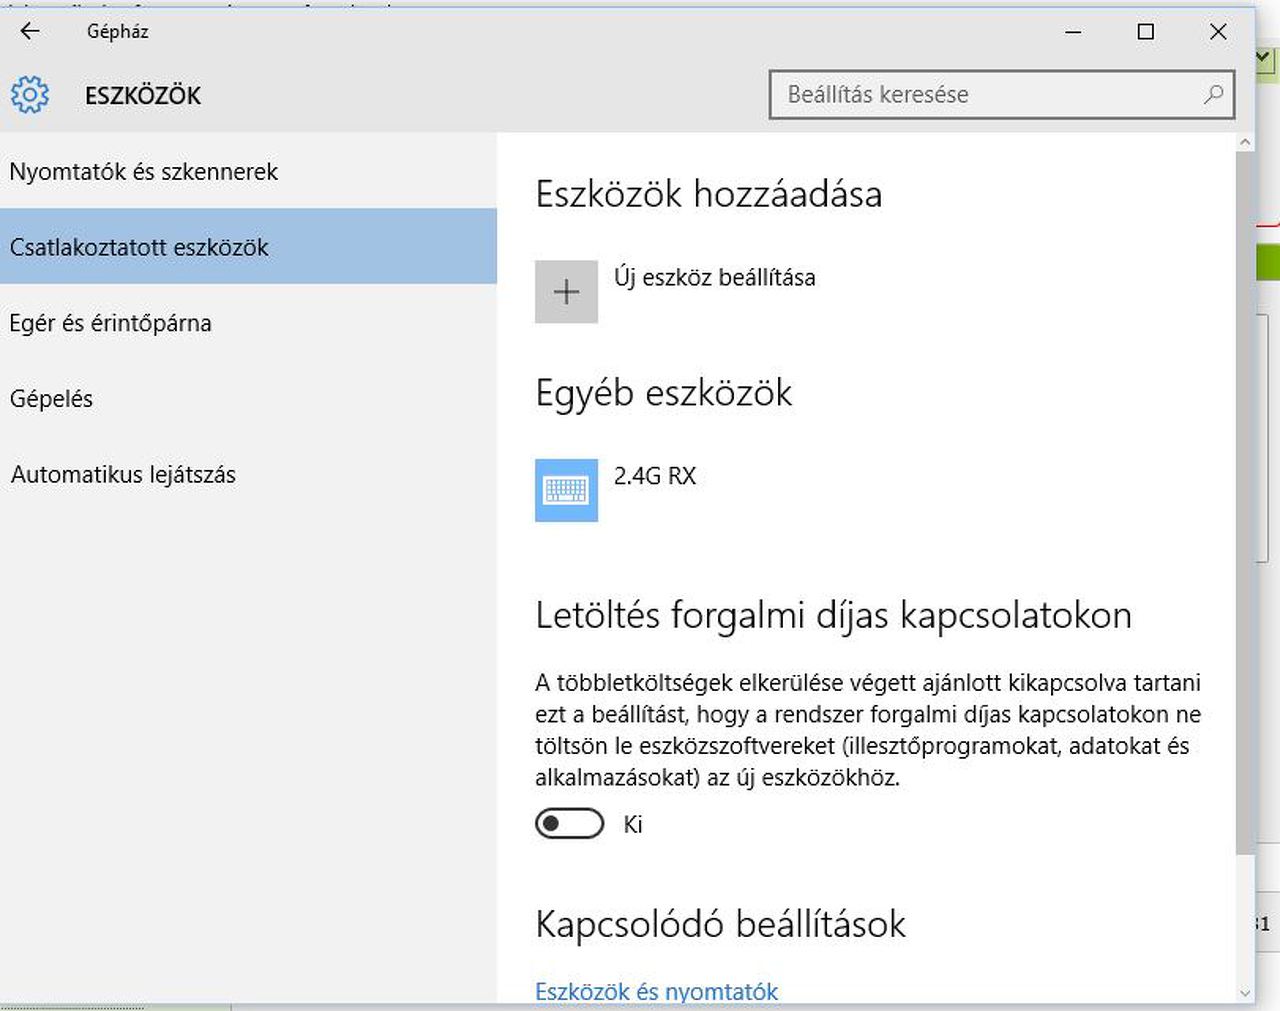1280x1011 pixels.
Task: Open Eszközök és nyomtatók link
Action: pos(656,991)
